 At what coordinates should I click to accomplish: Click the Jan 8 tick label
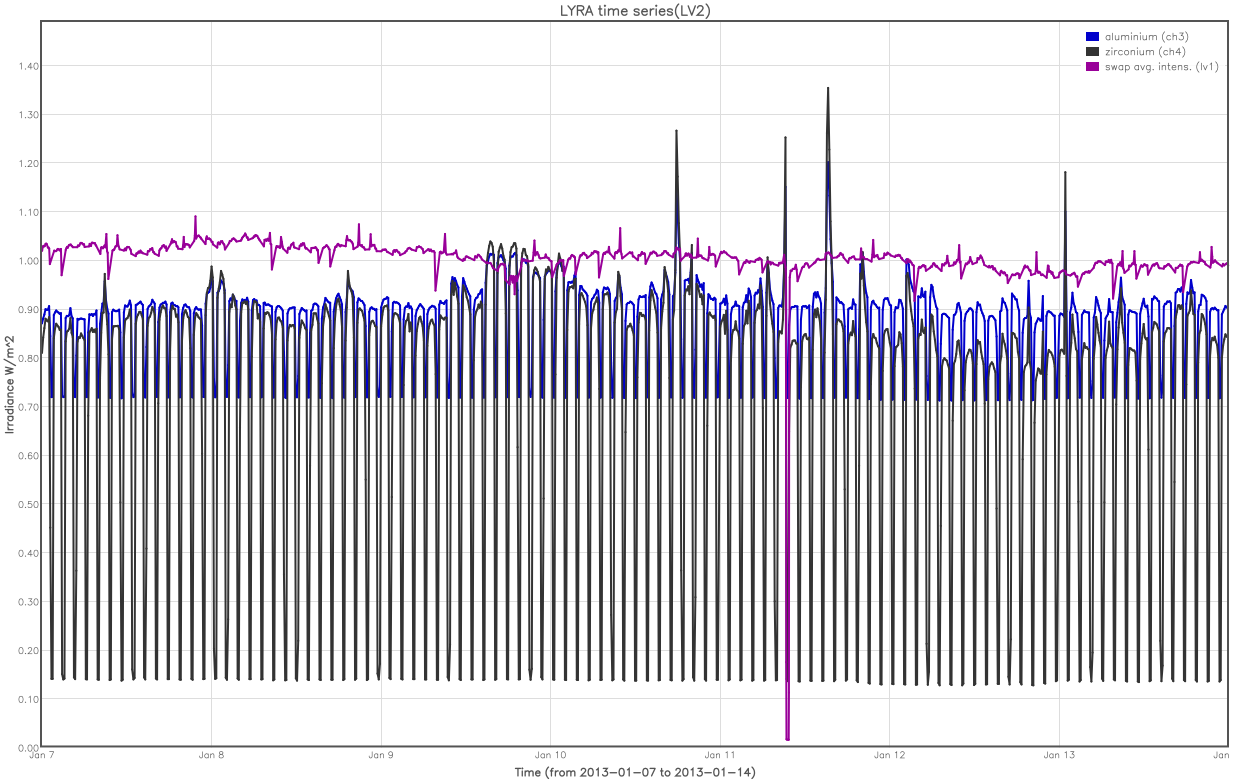coord(212,756)
